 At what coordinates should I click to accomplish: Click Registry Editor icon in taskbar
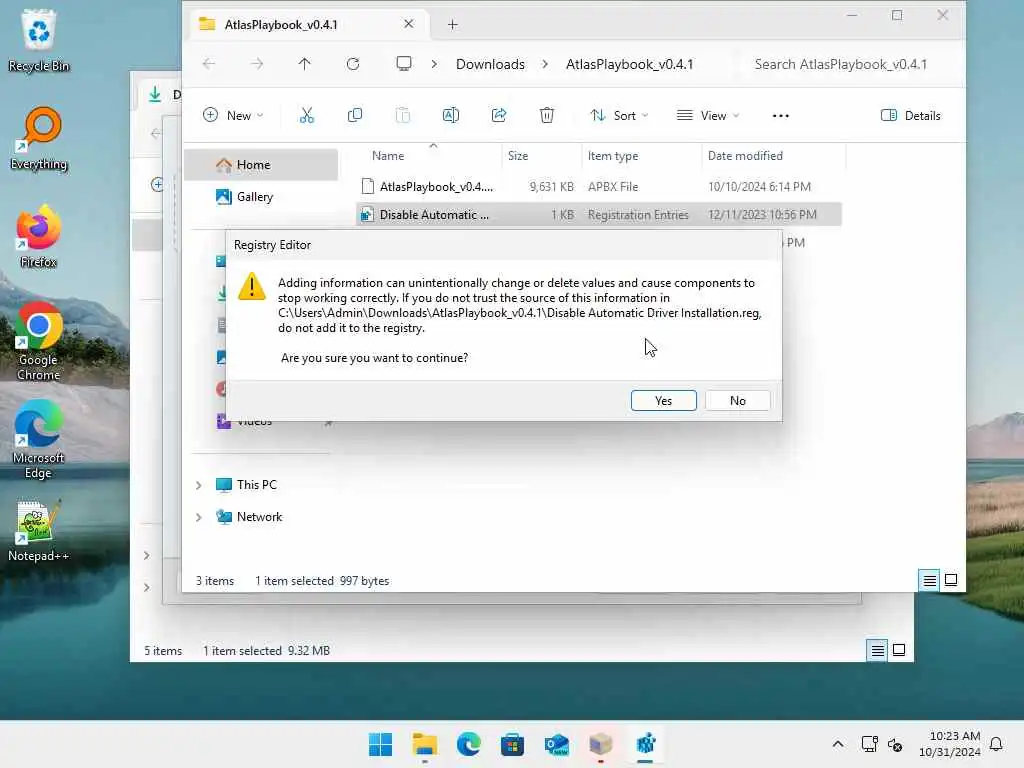(645, 744)
